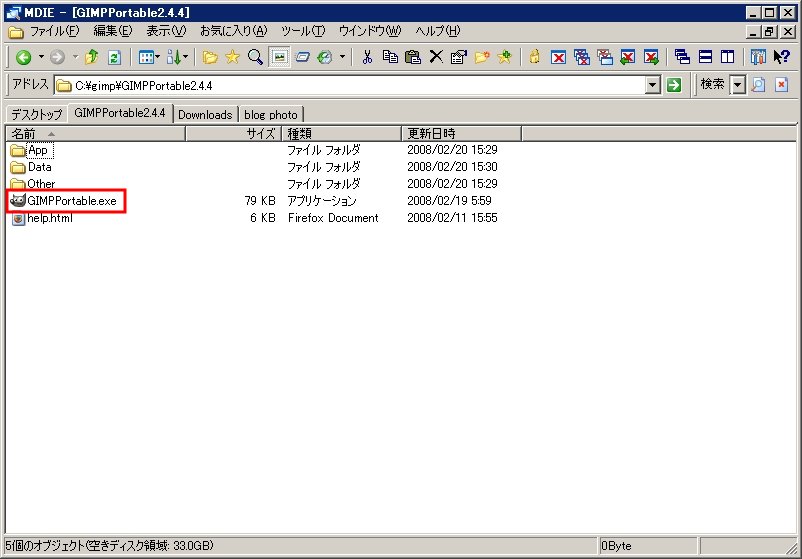
Task: Click the Copy icon in toolbar
Action: point(390,57)
